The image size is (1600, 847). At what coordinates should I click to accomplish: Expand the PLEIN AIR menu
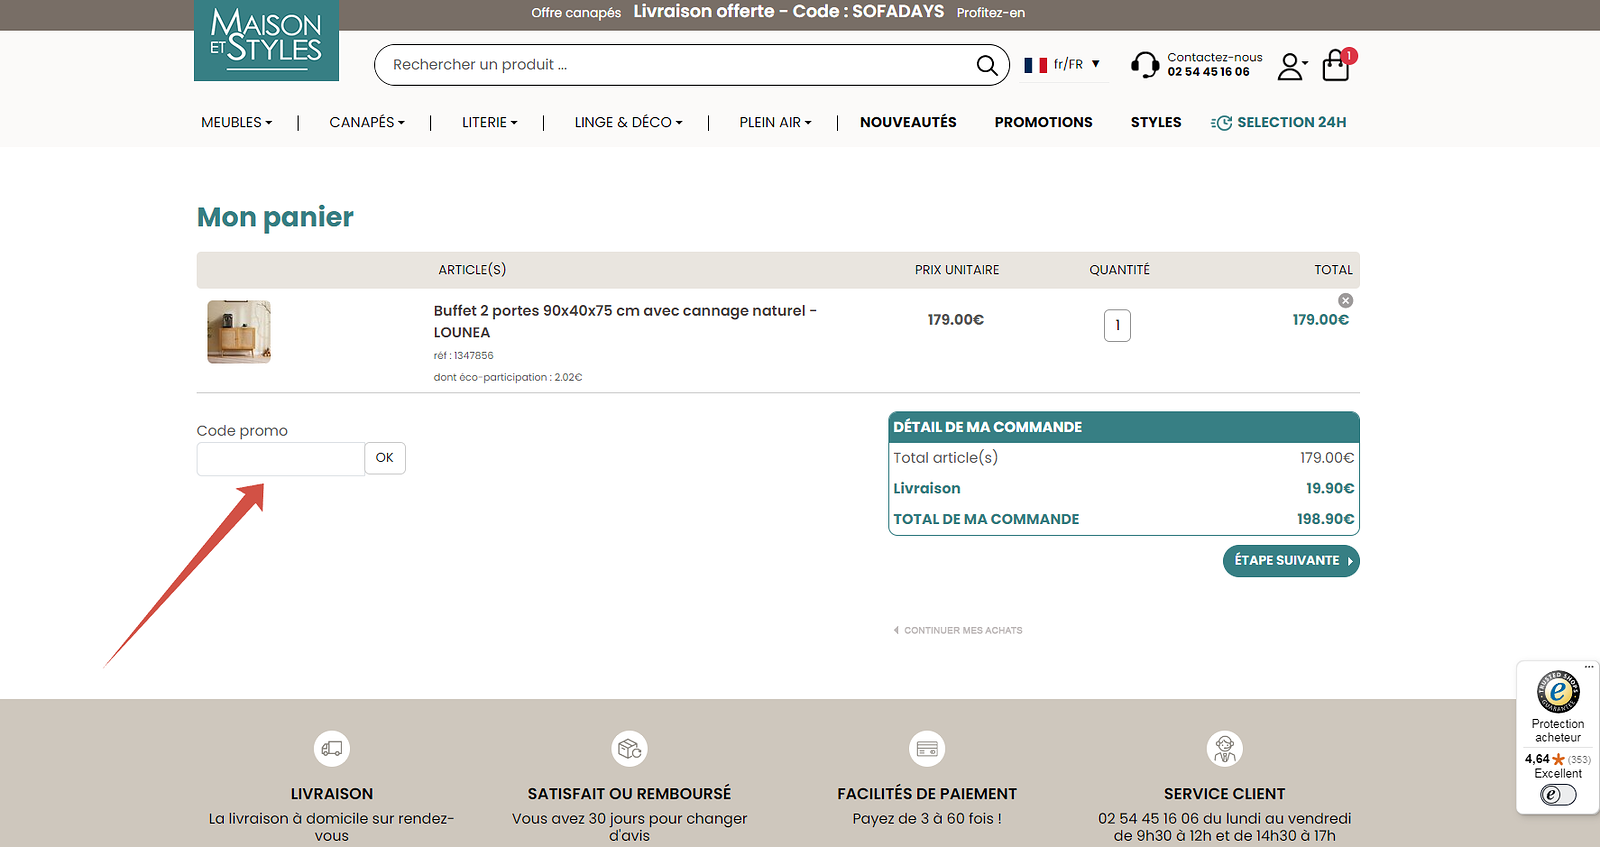(x=776, y=123)
